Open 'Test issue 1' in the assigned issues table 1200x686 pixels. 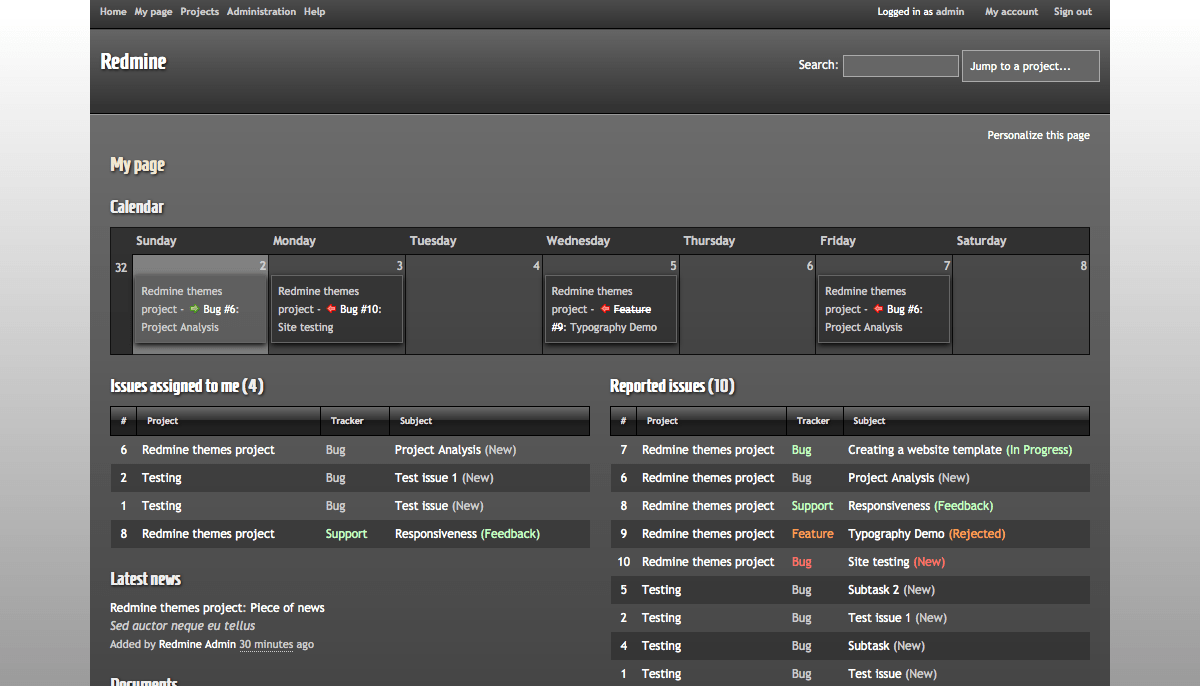[x=426, y=478]
